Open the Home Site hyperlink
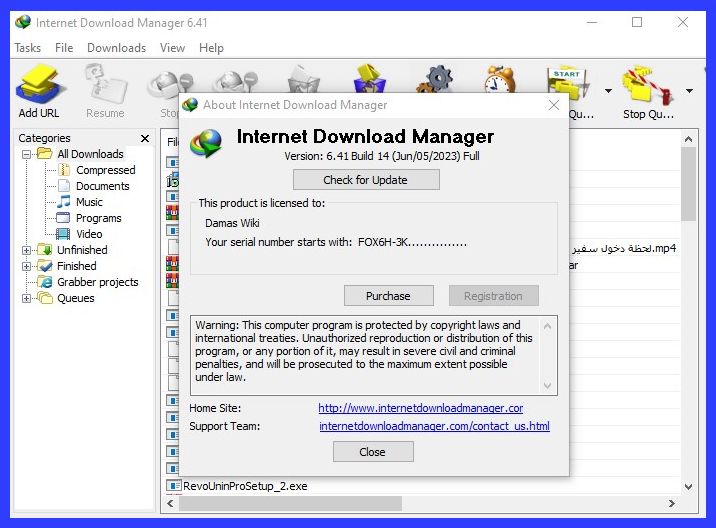Viewport: 716px width, 528px height. 421,408
